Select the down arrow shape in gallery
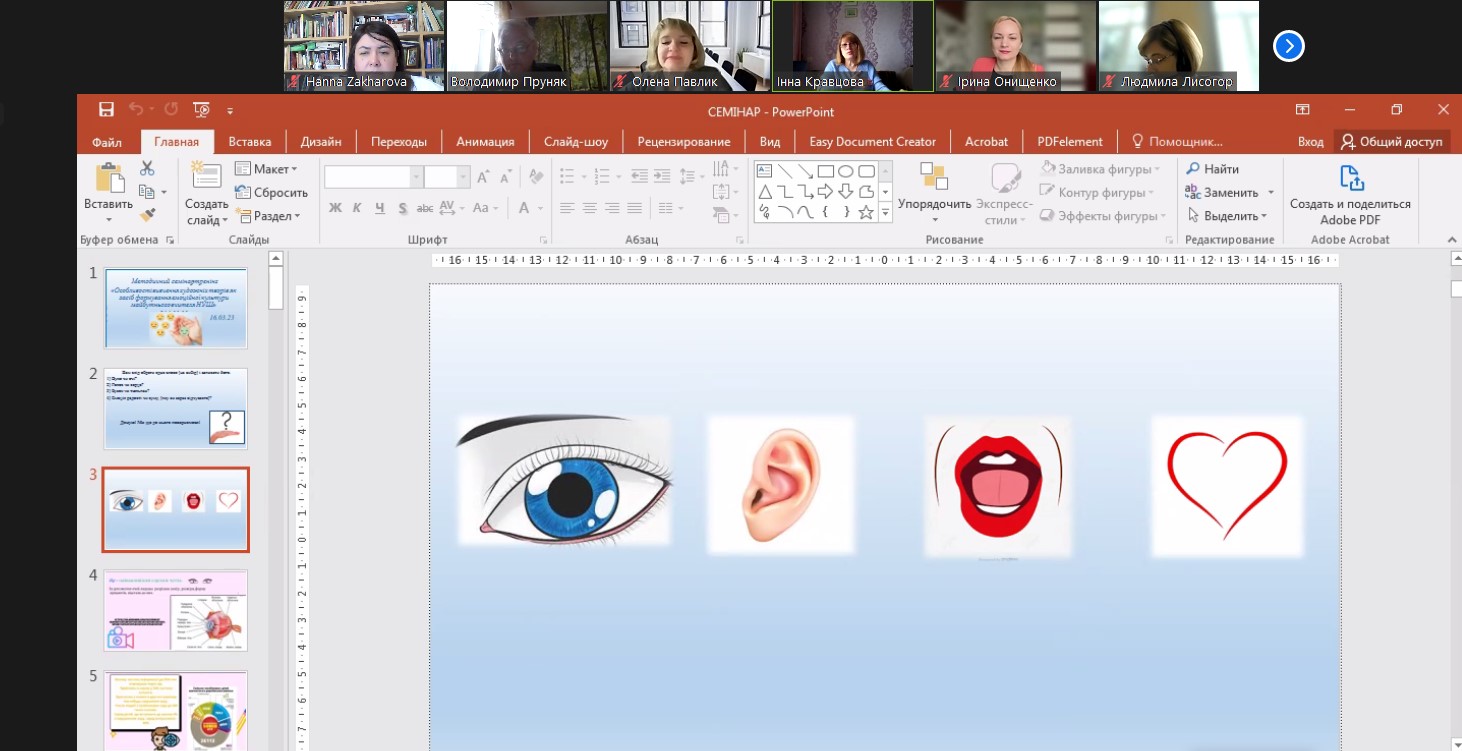1462x751 pixels. [846, 192]
